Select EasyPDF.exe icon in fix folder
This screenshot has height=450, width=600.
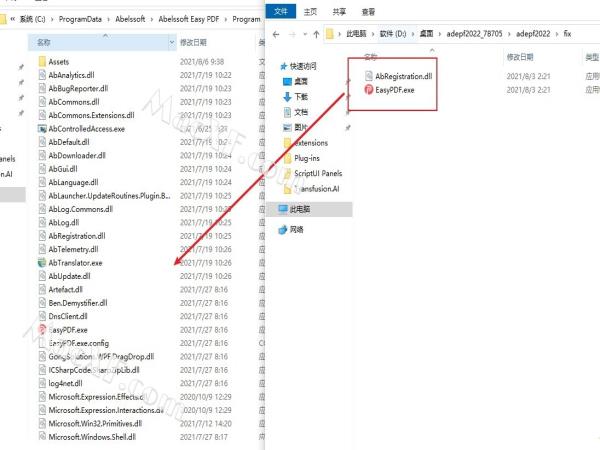tap(368, 90)
